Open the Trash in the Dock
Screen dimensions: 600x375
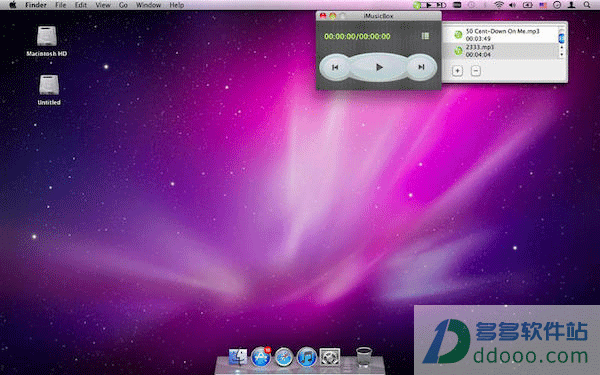(x=364, y=357)
